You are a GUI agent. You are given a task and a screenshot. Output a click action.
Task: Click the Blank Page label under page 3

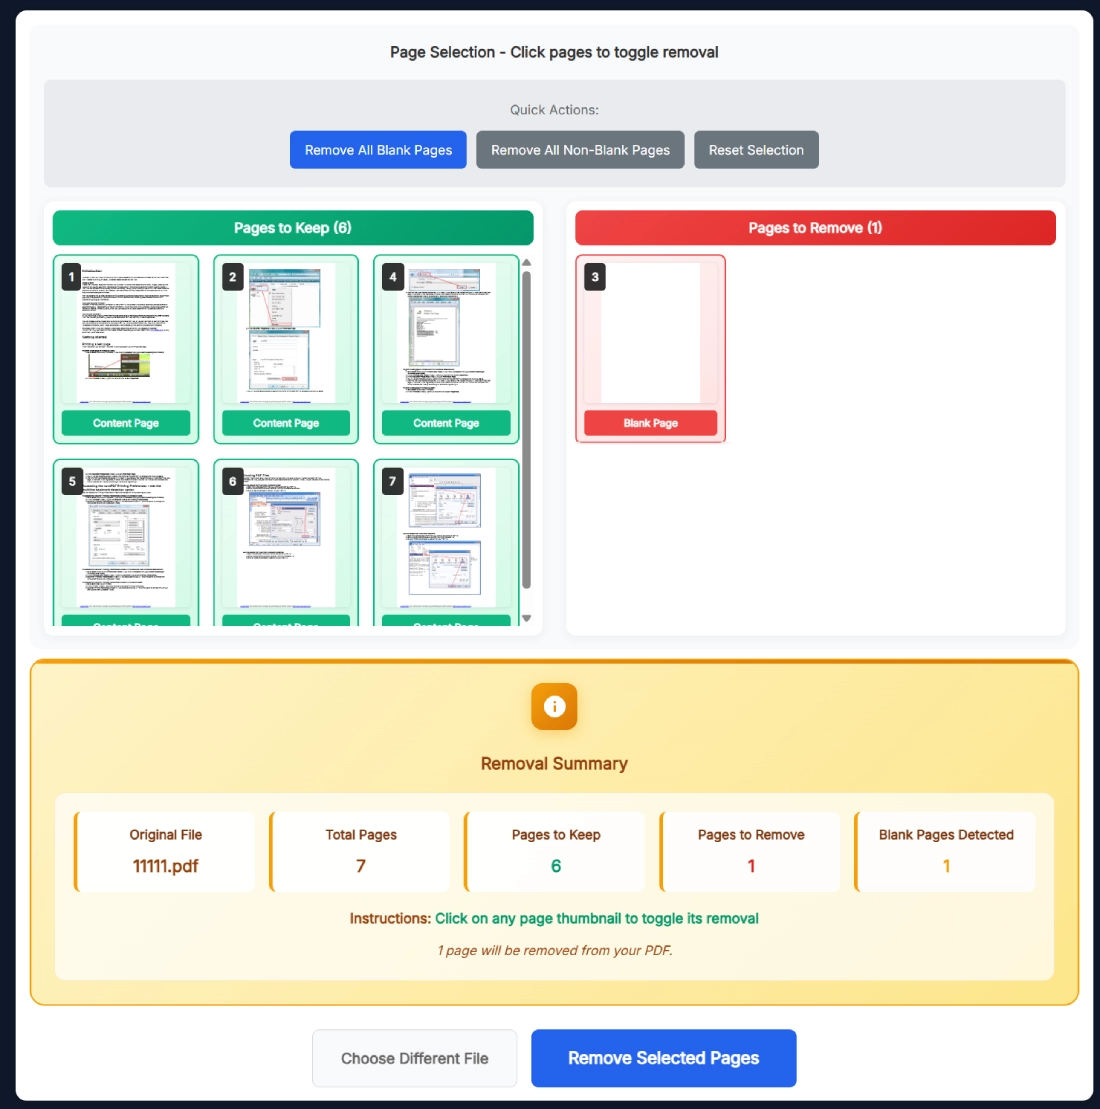(x=650, y=423)
